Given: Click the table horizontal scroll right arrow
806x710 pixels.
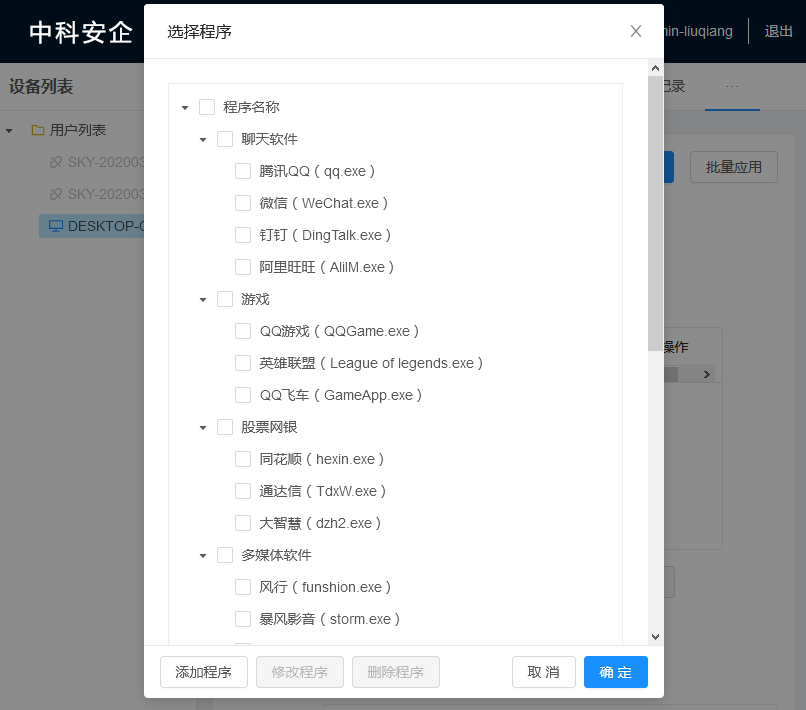Looking at the screenshot, I should click(x=707, y=374).
